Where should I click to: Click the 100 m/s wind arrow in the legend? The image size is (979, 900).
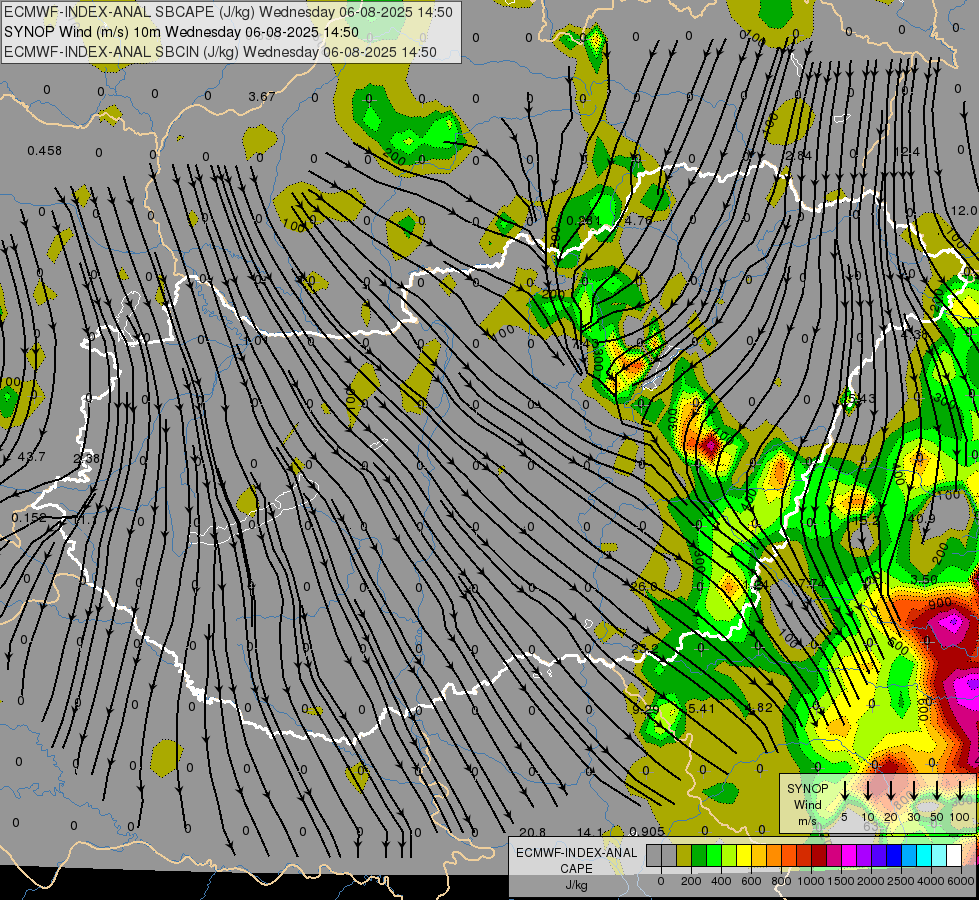tap(960, 791)
